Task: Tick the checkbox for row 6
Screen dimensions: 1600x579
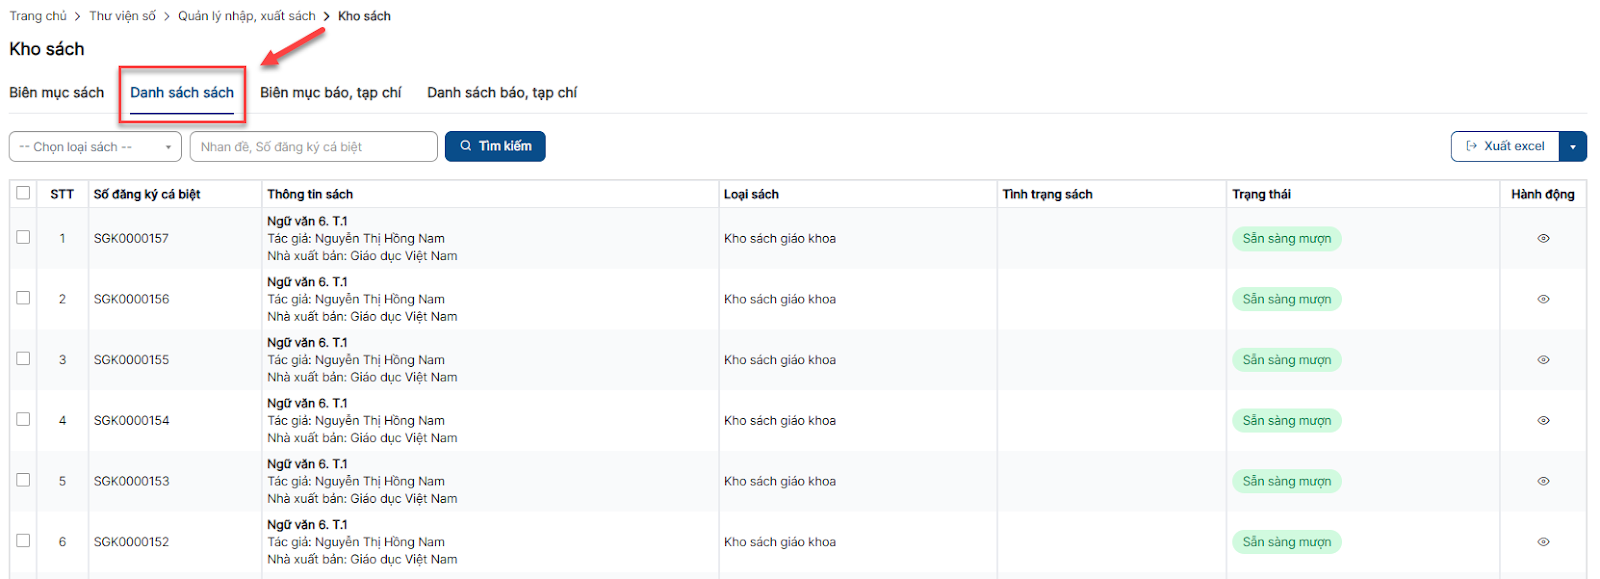Action: (x=23, y=540)
